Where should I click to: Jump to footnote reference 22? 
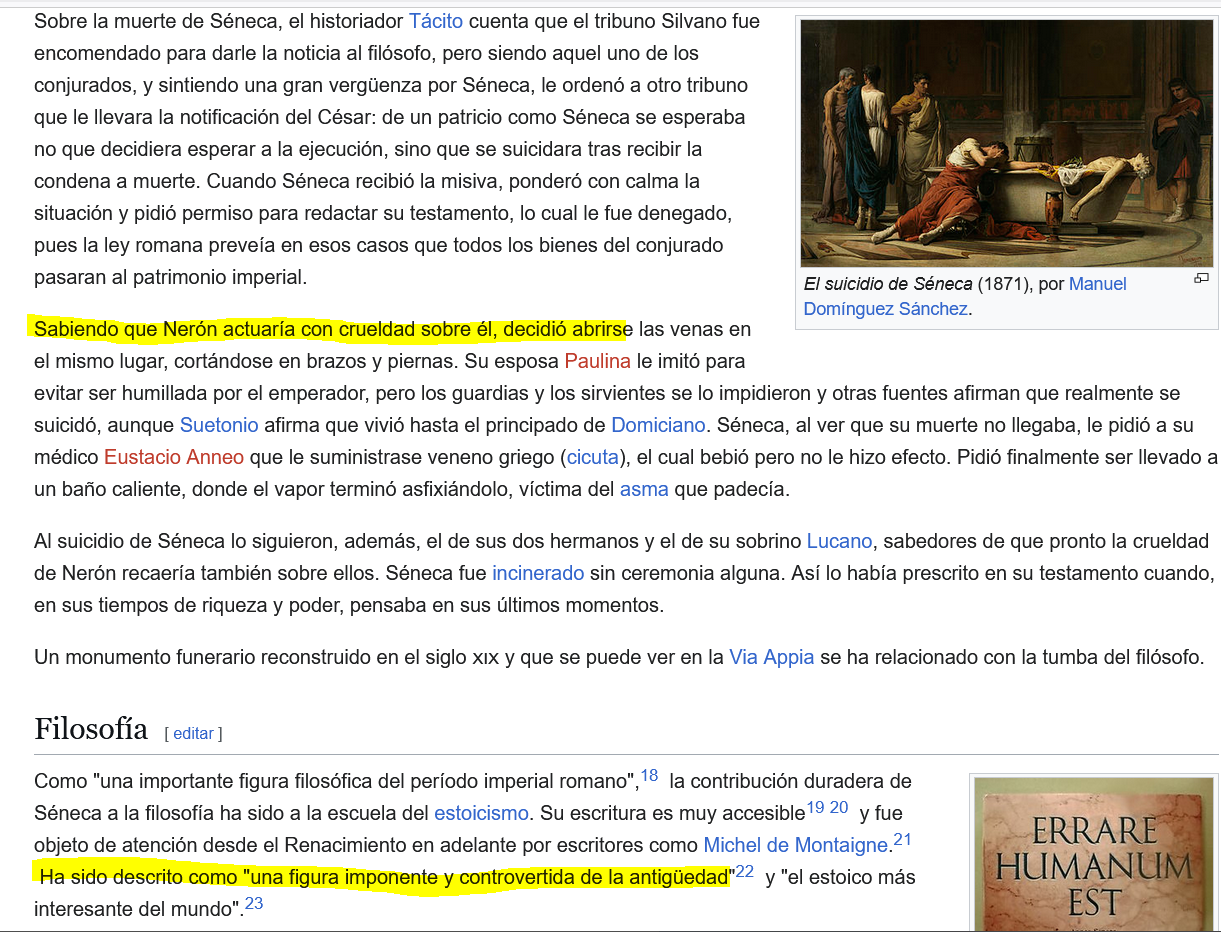(x=745, y=871)
